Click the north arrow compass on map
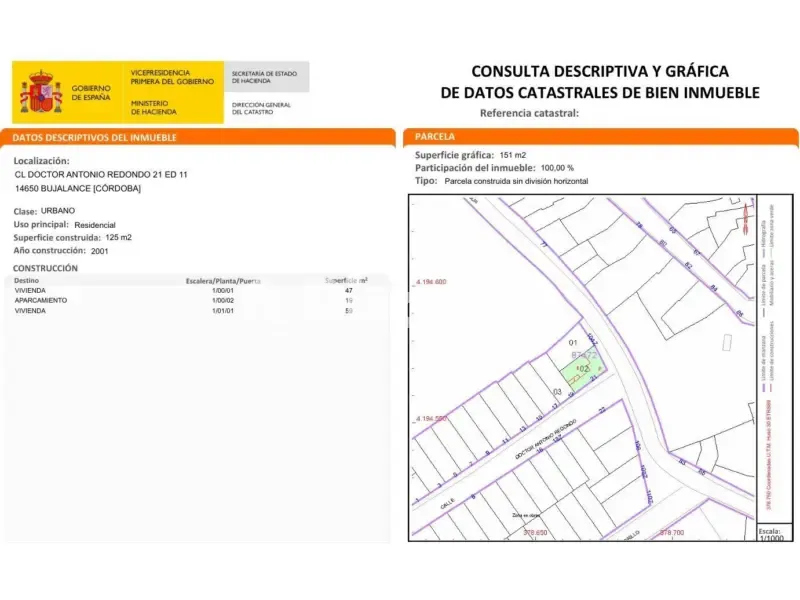Viewport: 800px width, 600px height. click(x=747, y=218)
